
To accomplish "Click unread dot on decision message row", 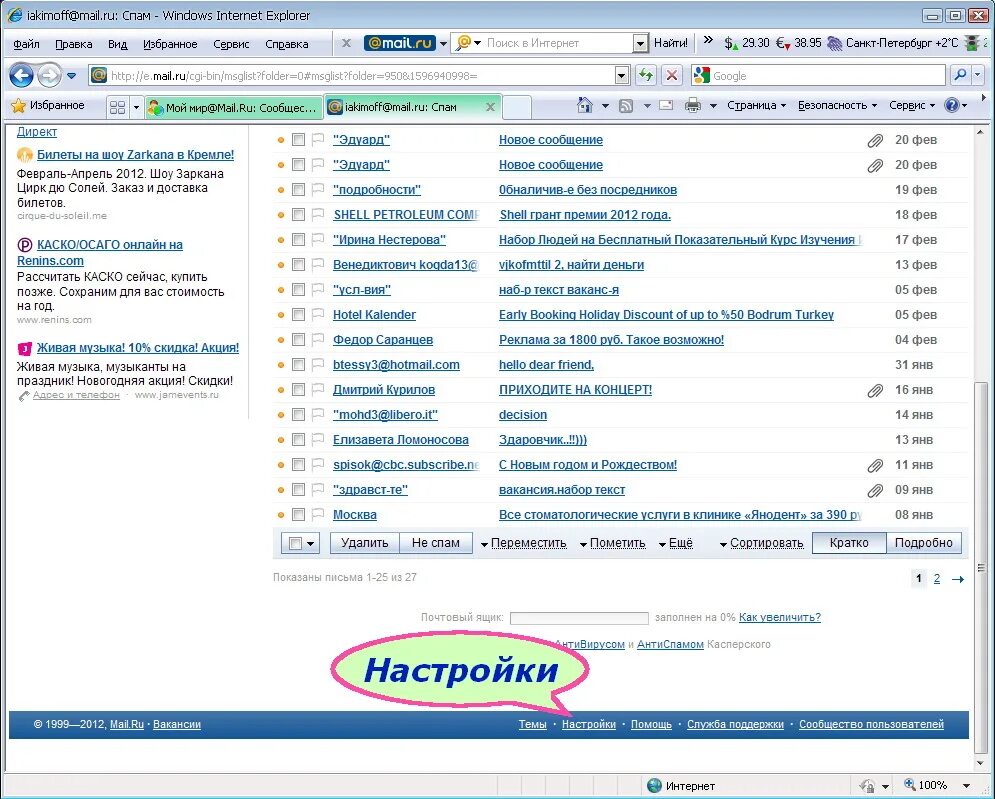I will 280,415.
